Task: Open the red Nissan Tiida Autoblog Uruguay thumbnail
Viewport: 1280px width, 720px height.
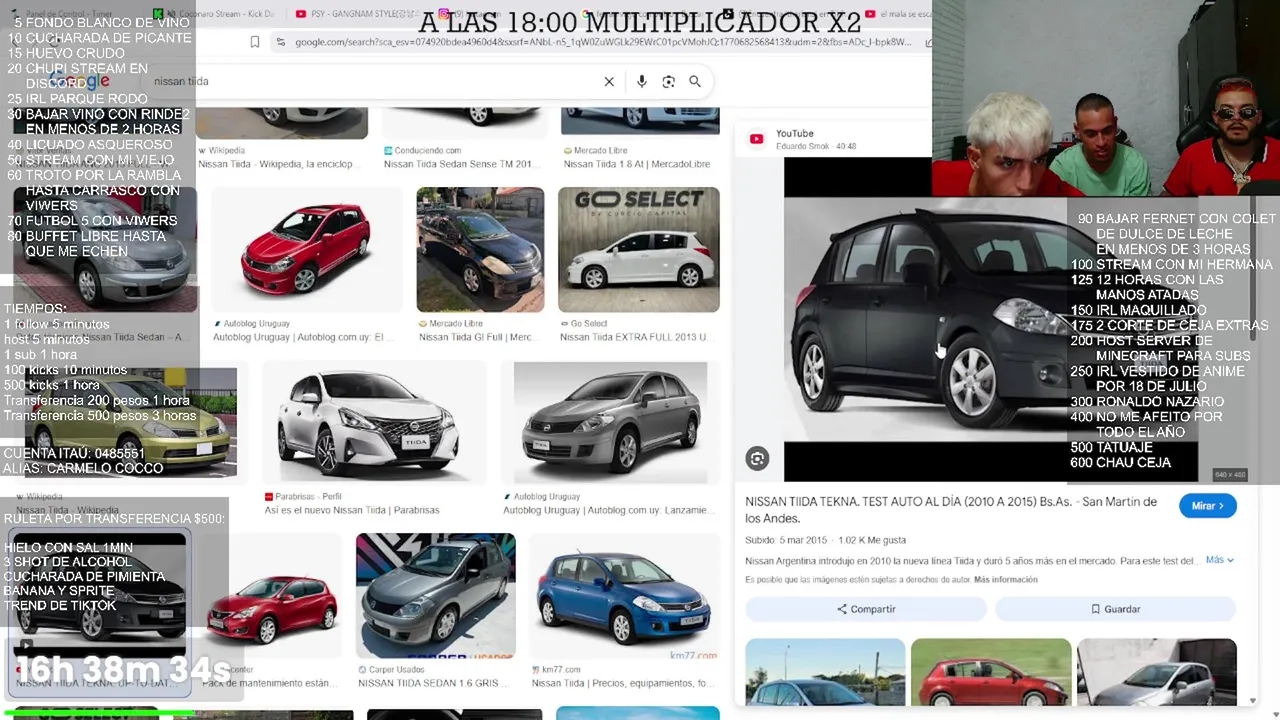Action: tap(306, 250)
